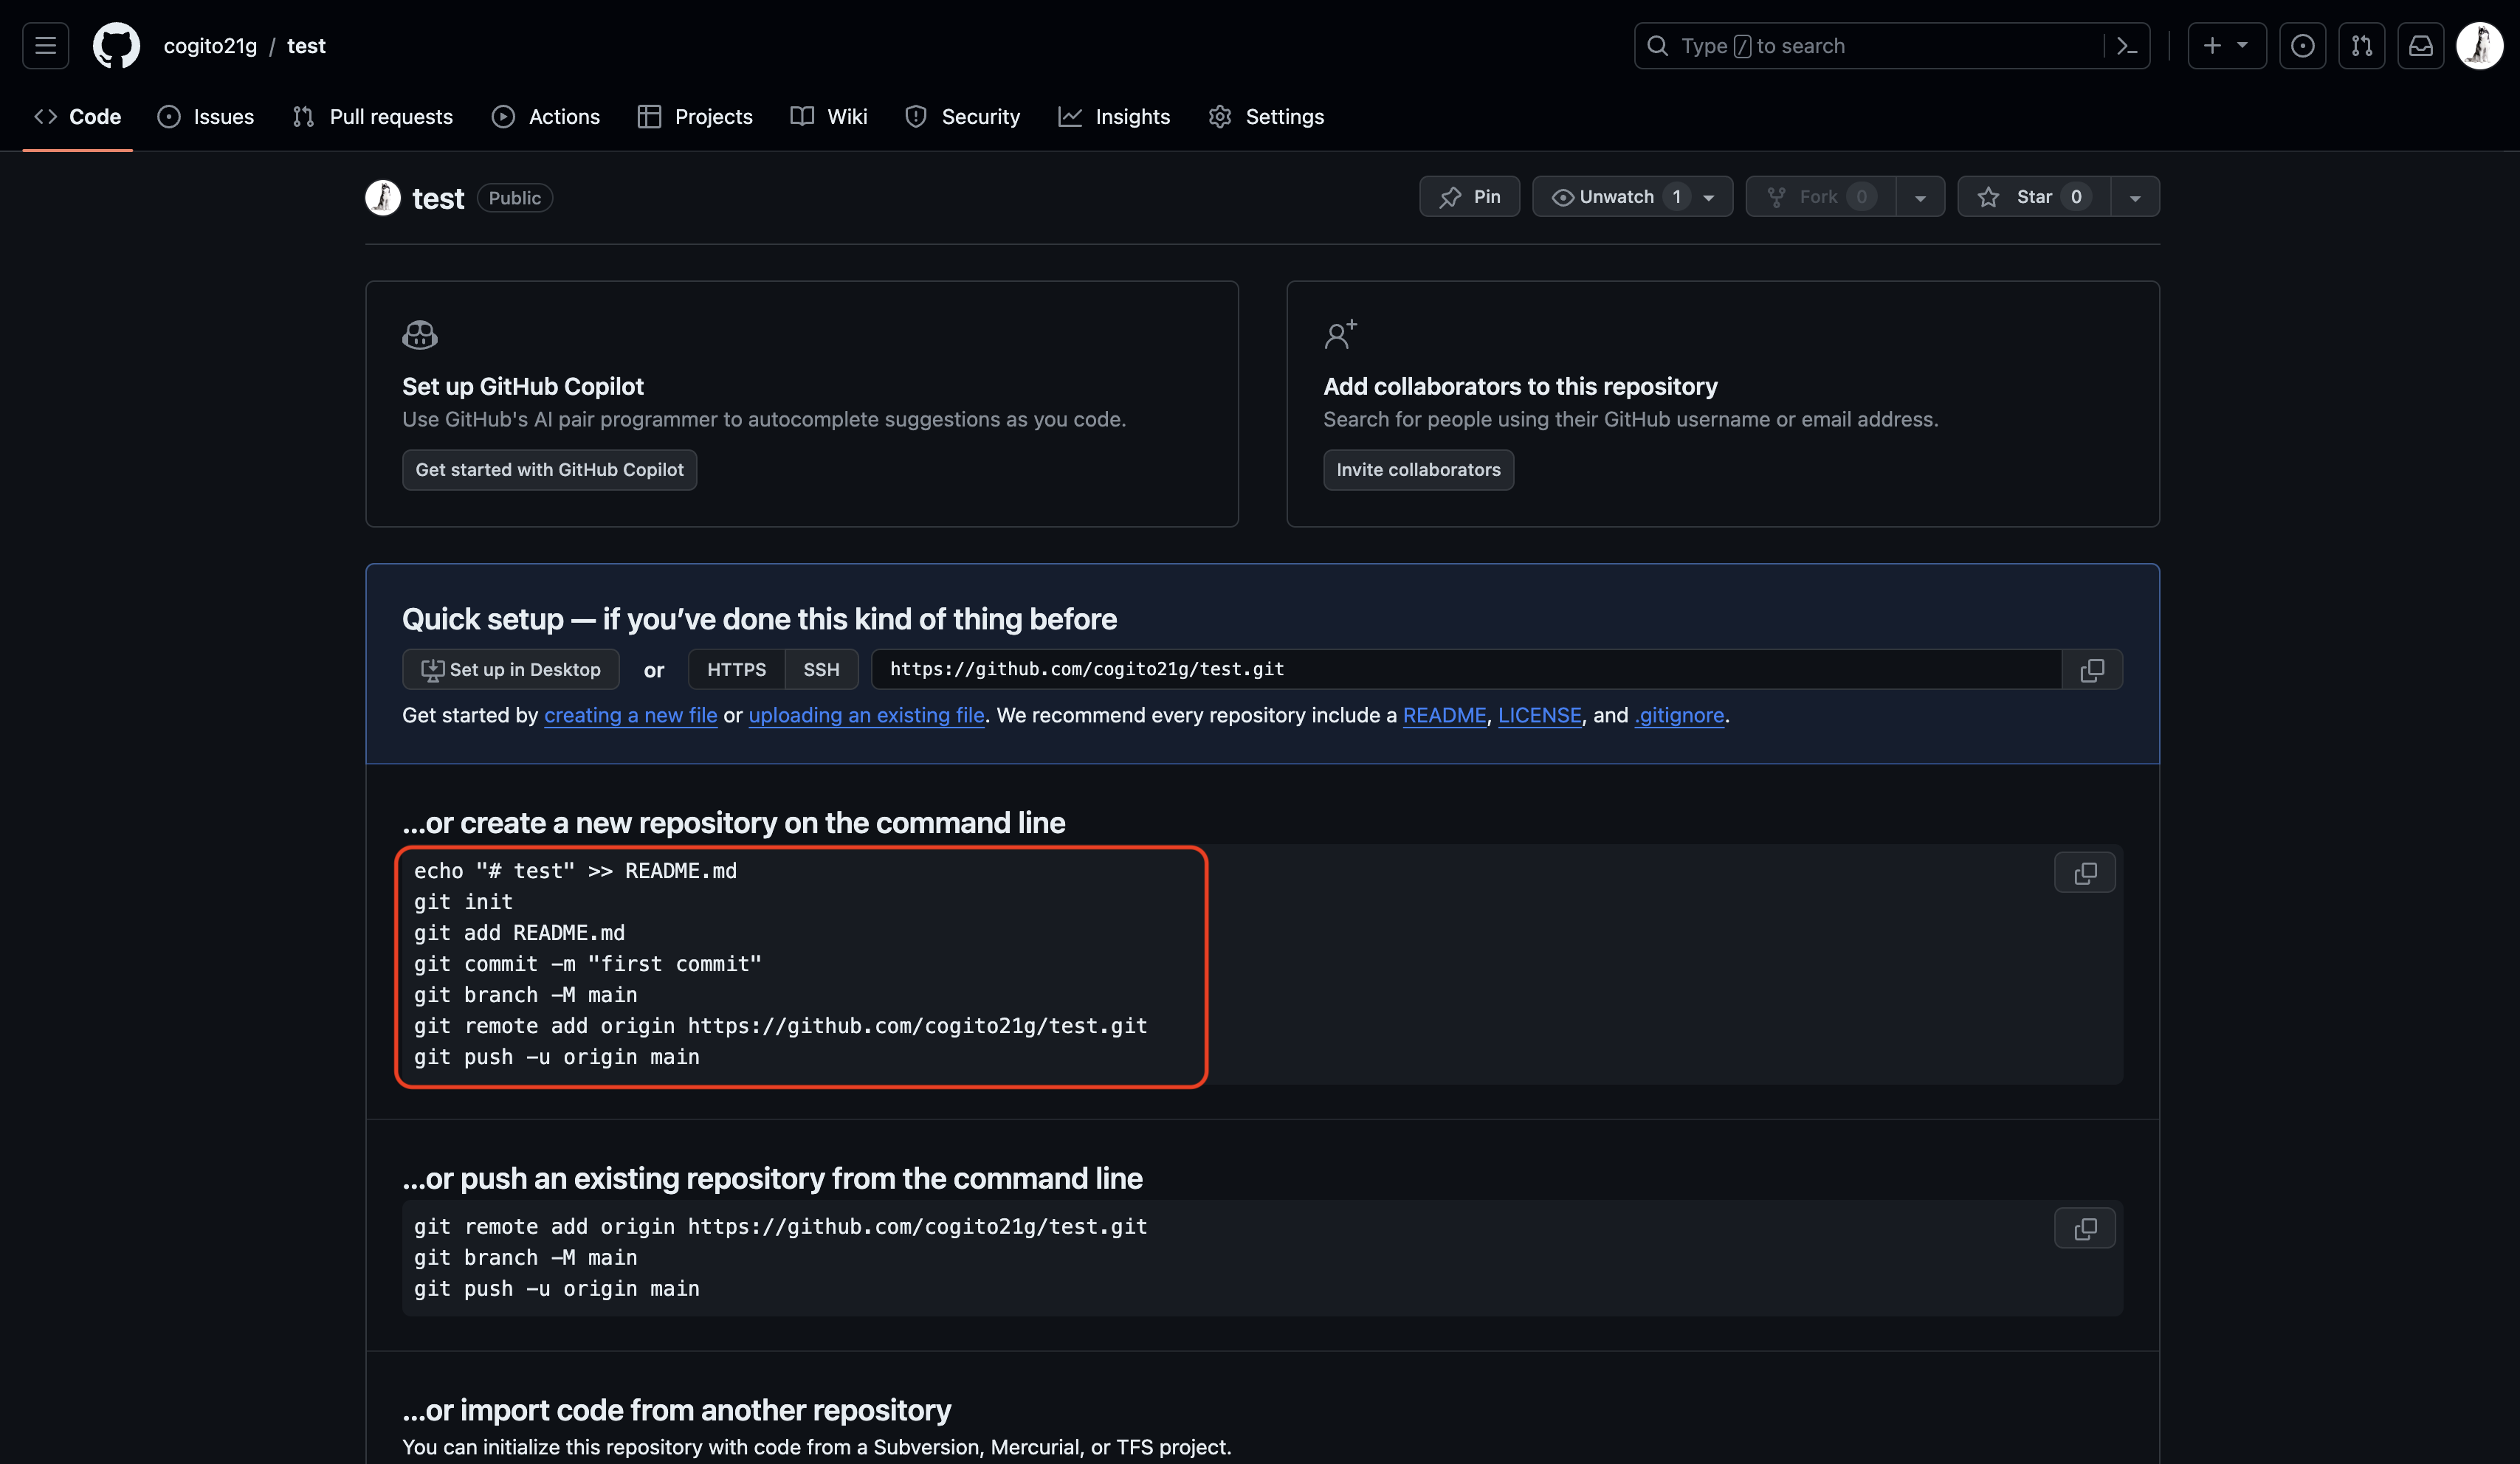Open the command palette icon
2520x1464 pixels.
(2127, 46)
